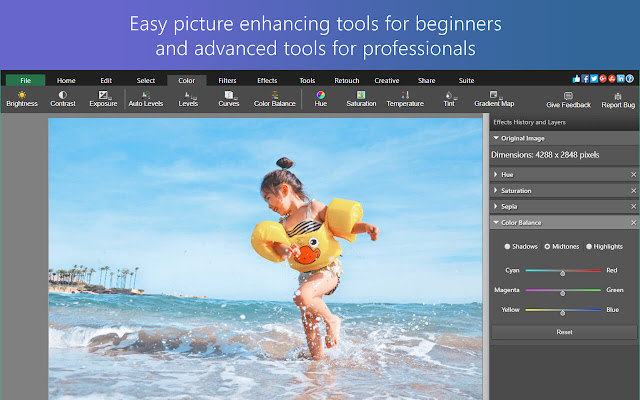Open the Retouch tab
The height and width of the screenshot is (400, 640).
pos(346,80)
